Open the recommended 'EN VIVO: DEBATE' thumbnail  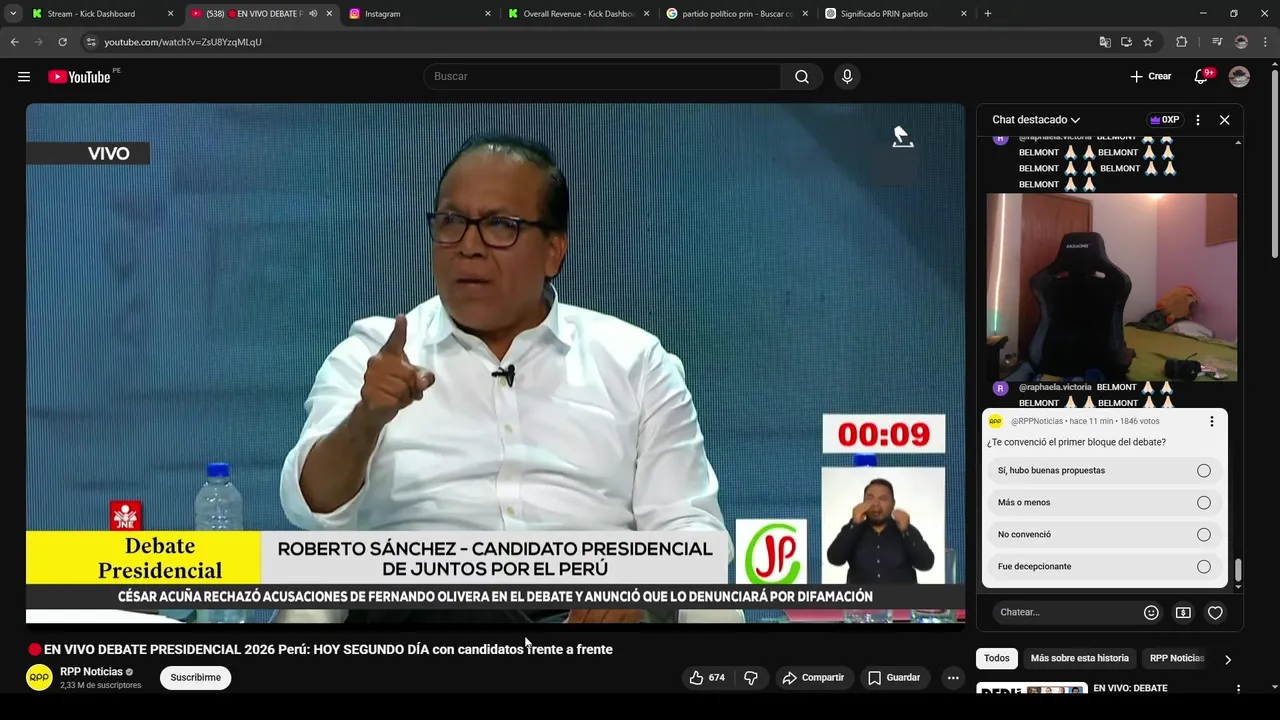[x=1032, y=689]
